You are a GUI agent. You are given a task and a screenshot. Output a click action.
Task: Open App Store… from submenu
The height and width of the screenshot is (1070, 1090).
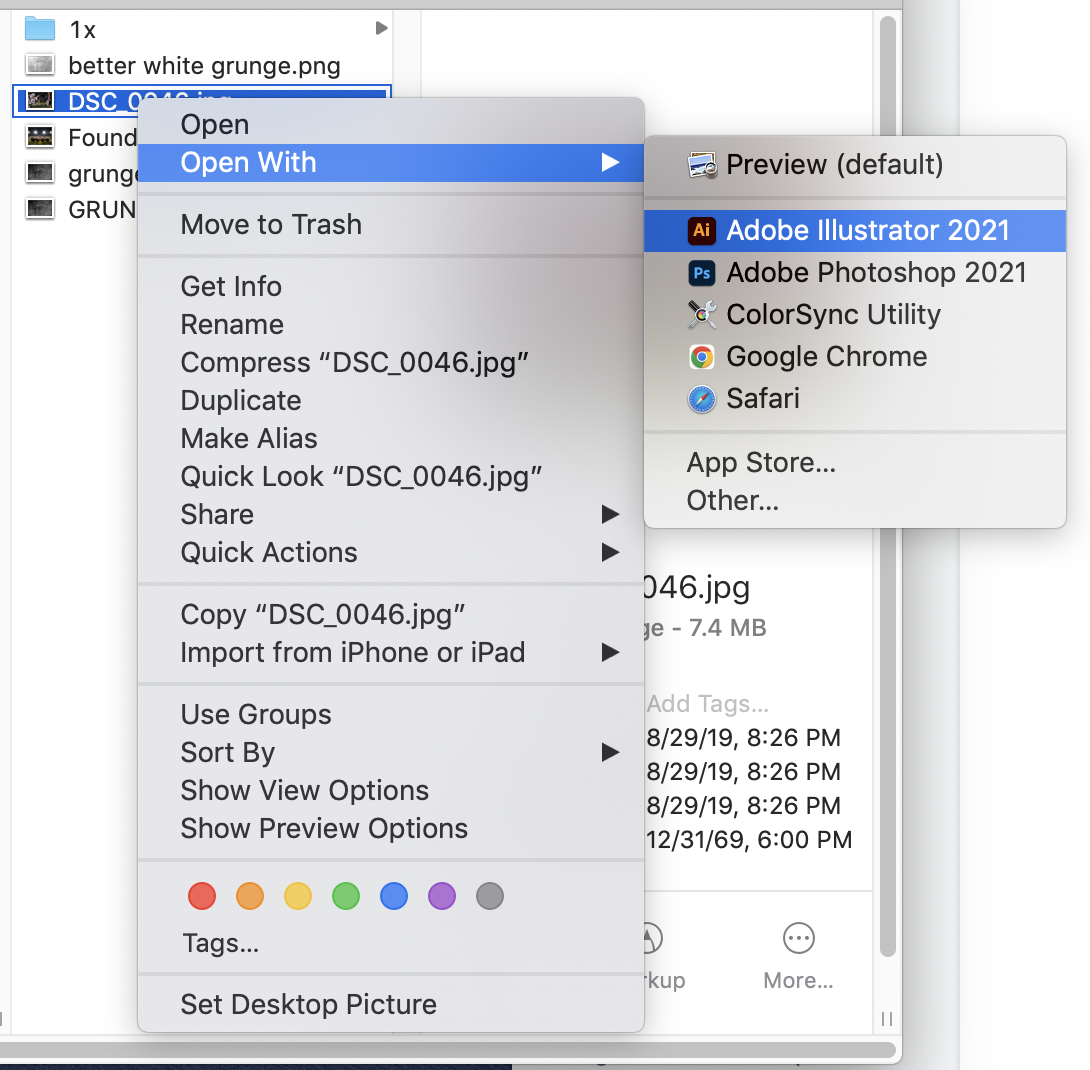point(761,463)
